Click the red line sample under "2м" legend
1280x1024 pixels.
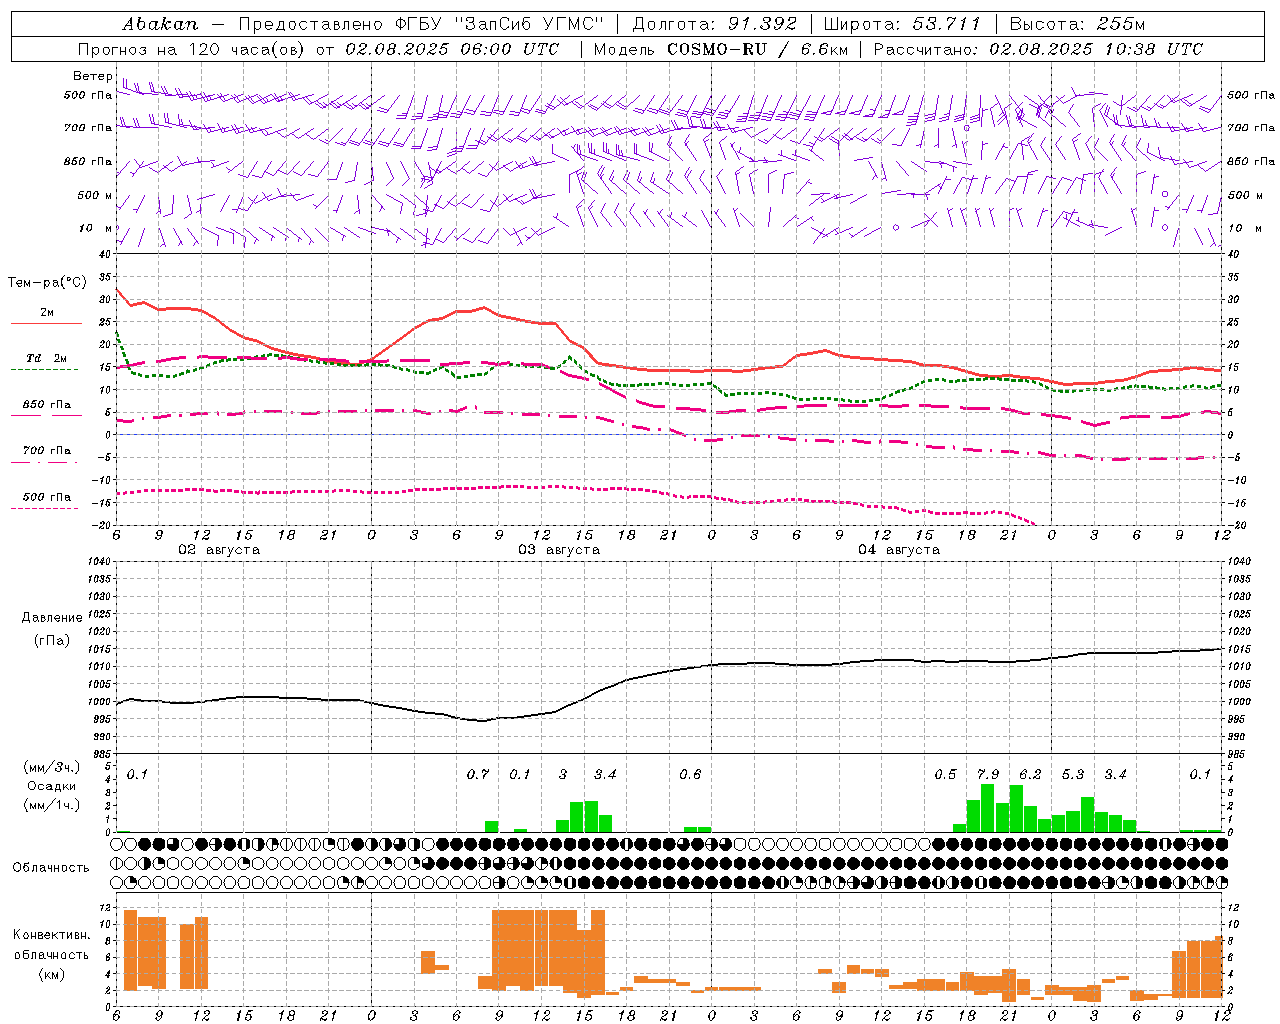pyautogui.click(x=46, y=324)
